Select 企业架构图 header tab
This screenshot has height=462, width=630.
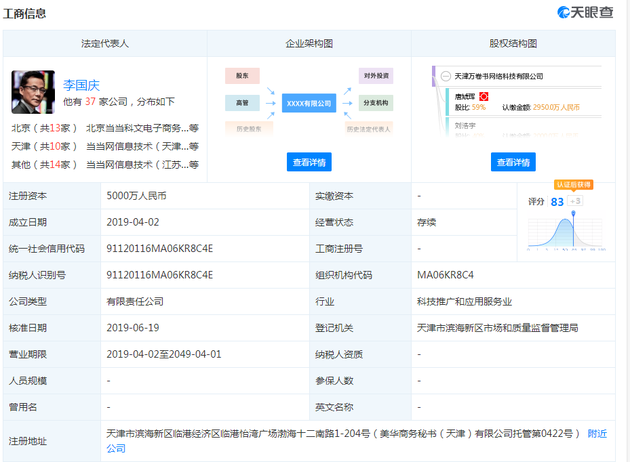309,43
